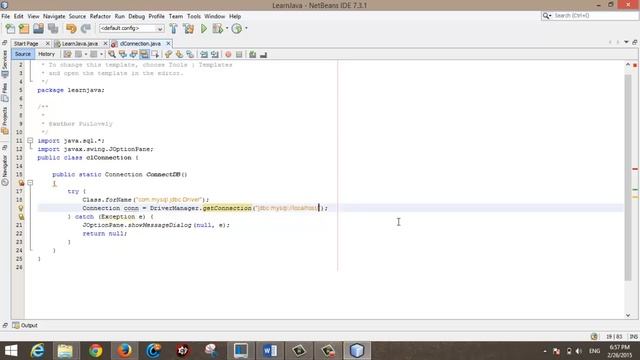This screenshot has width=640, height=360.
Task: Click the New Project toolbar icon
Action: (x=24, y=29)
